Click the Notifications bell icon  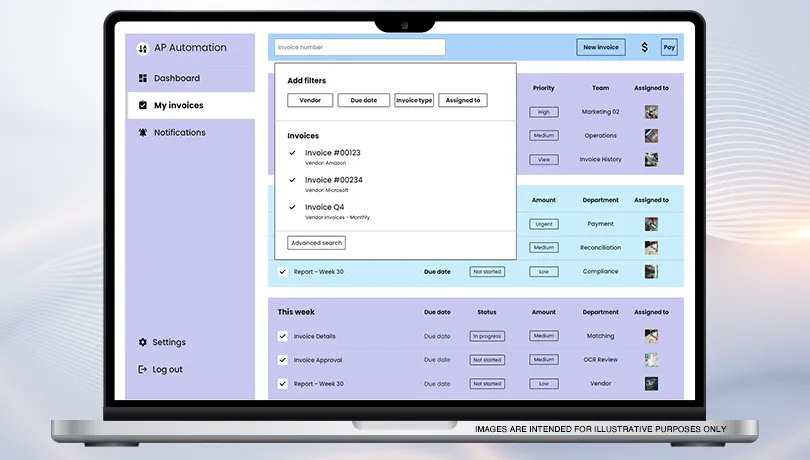tap(143, 132)
